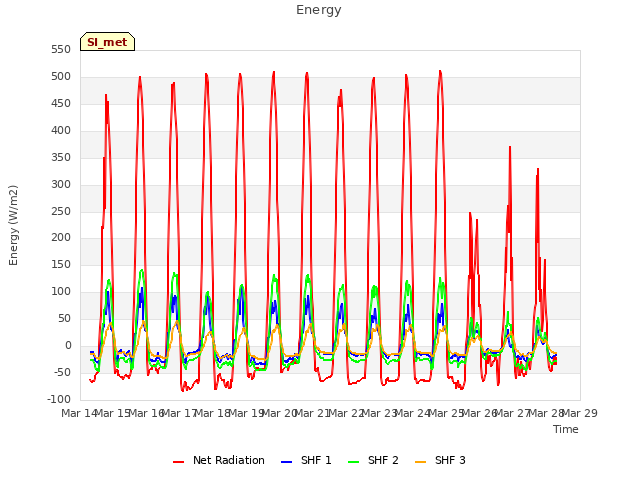Click the Mar 29 x-axis label

580,413
